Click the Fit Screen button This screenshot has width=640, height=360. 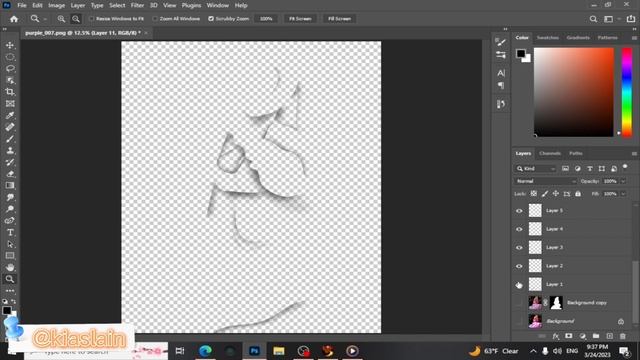[300, 19]
